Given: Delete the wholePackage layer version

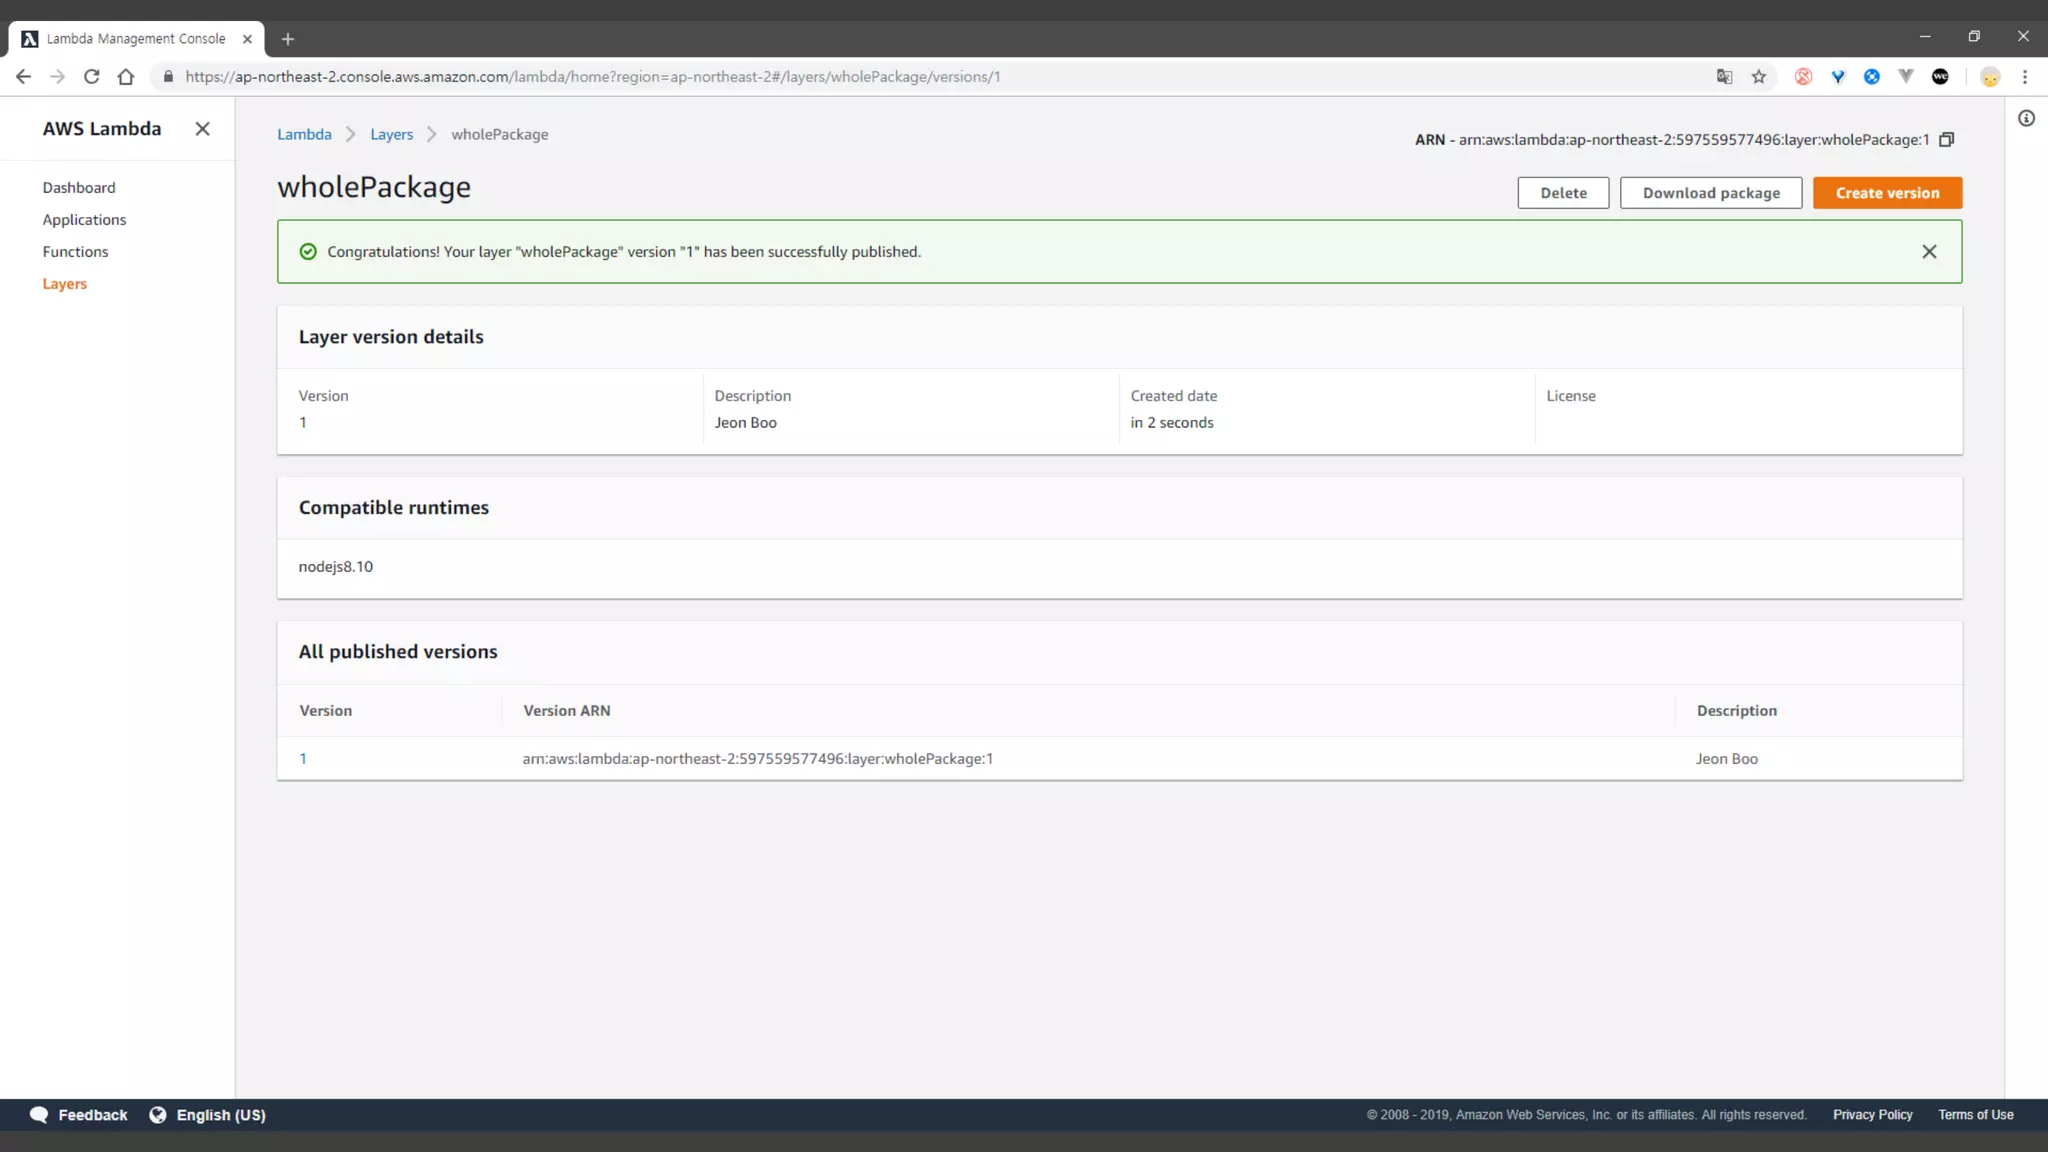Looking at the screenshot, I should [x=1563, y=193].
